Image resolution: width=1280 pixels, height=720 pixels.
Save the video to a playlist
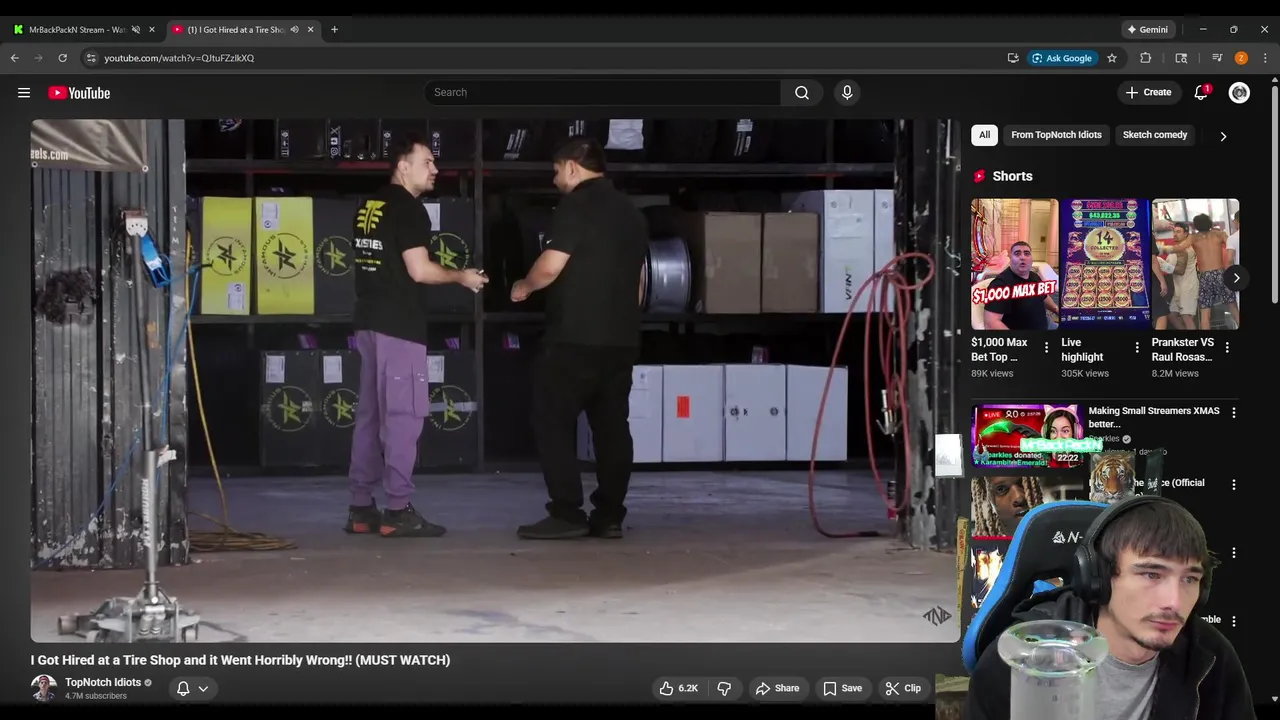842,688
